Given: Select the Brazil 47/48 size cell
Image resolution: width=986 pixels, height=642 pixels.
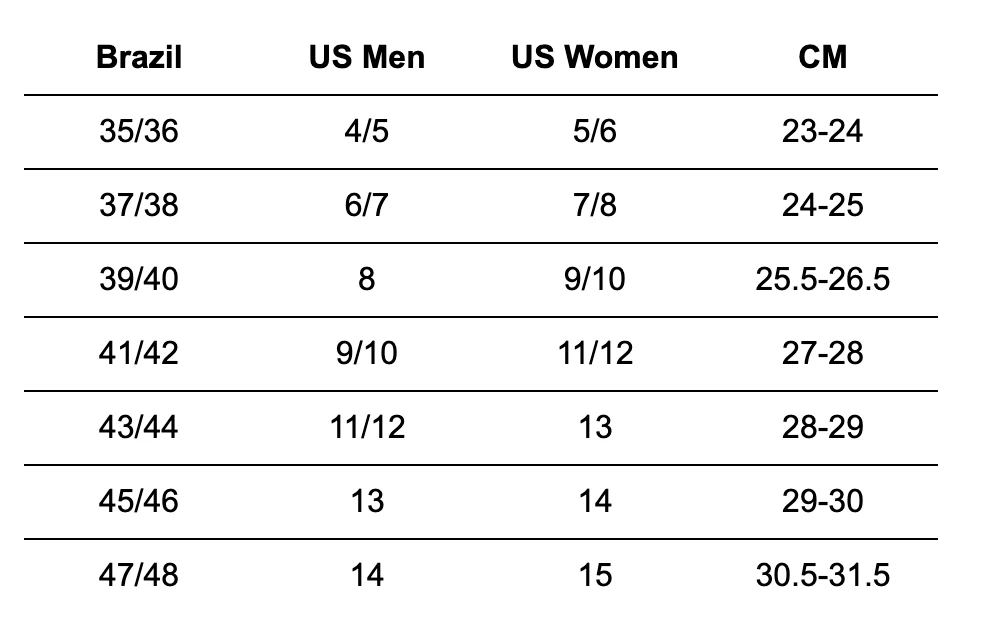Looking at the screenshot, I should click(139, 575).
